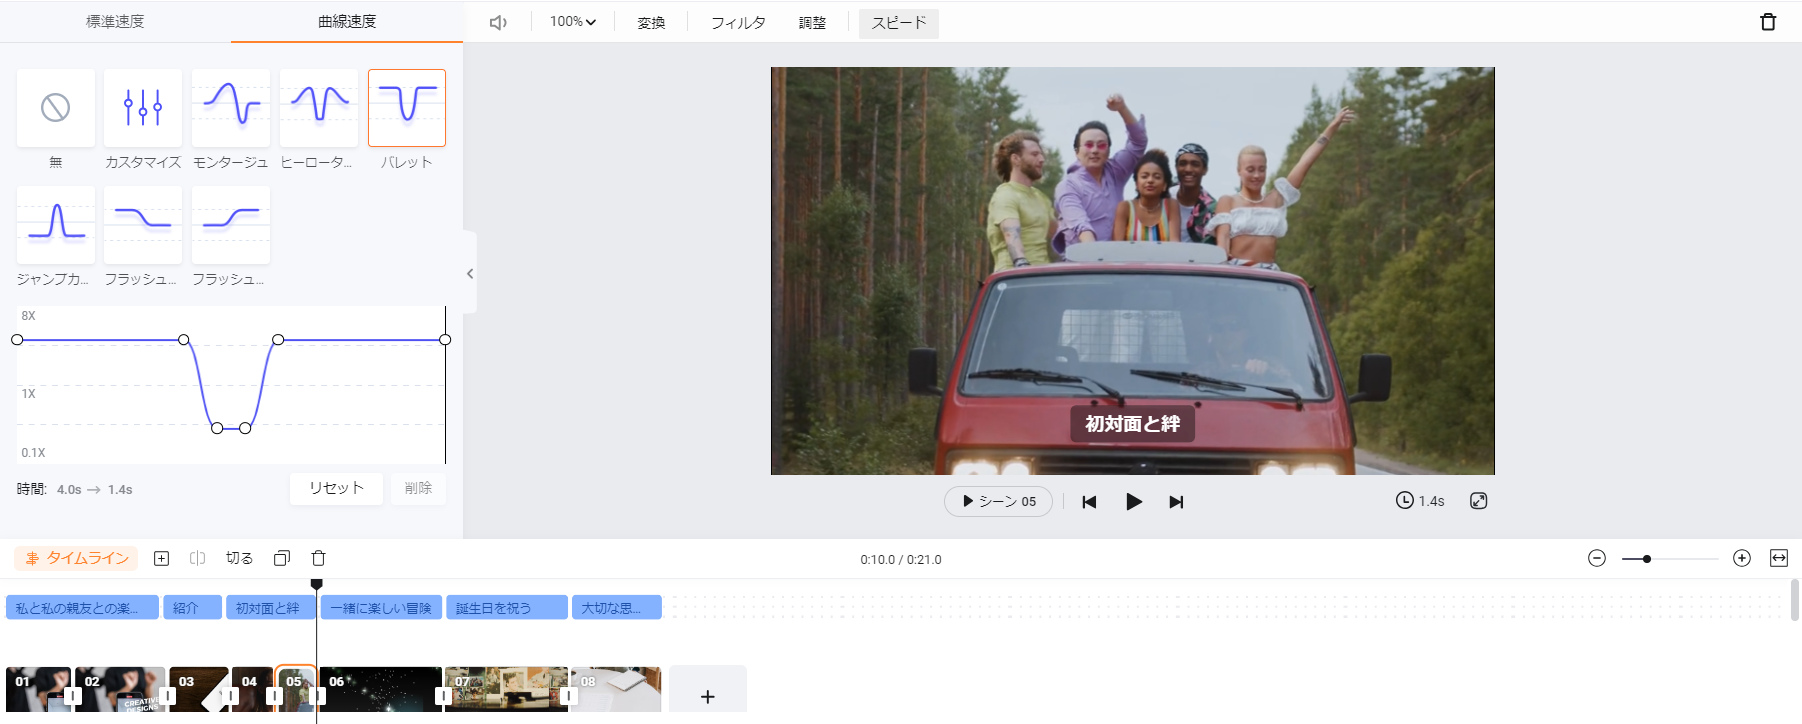Open the 100% volume dropdown

(572, 22)
